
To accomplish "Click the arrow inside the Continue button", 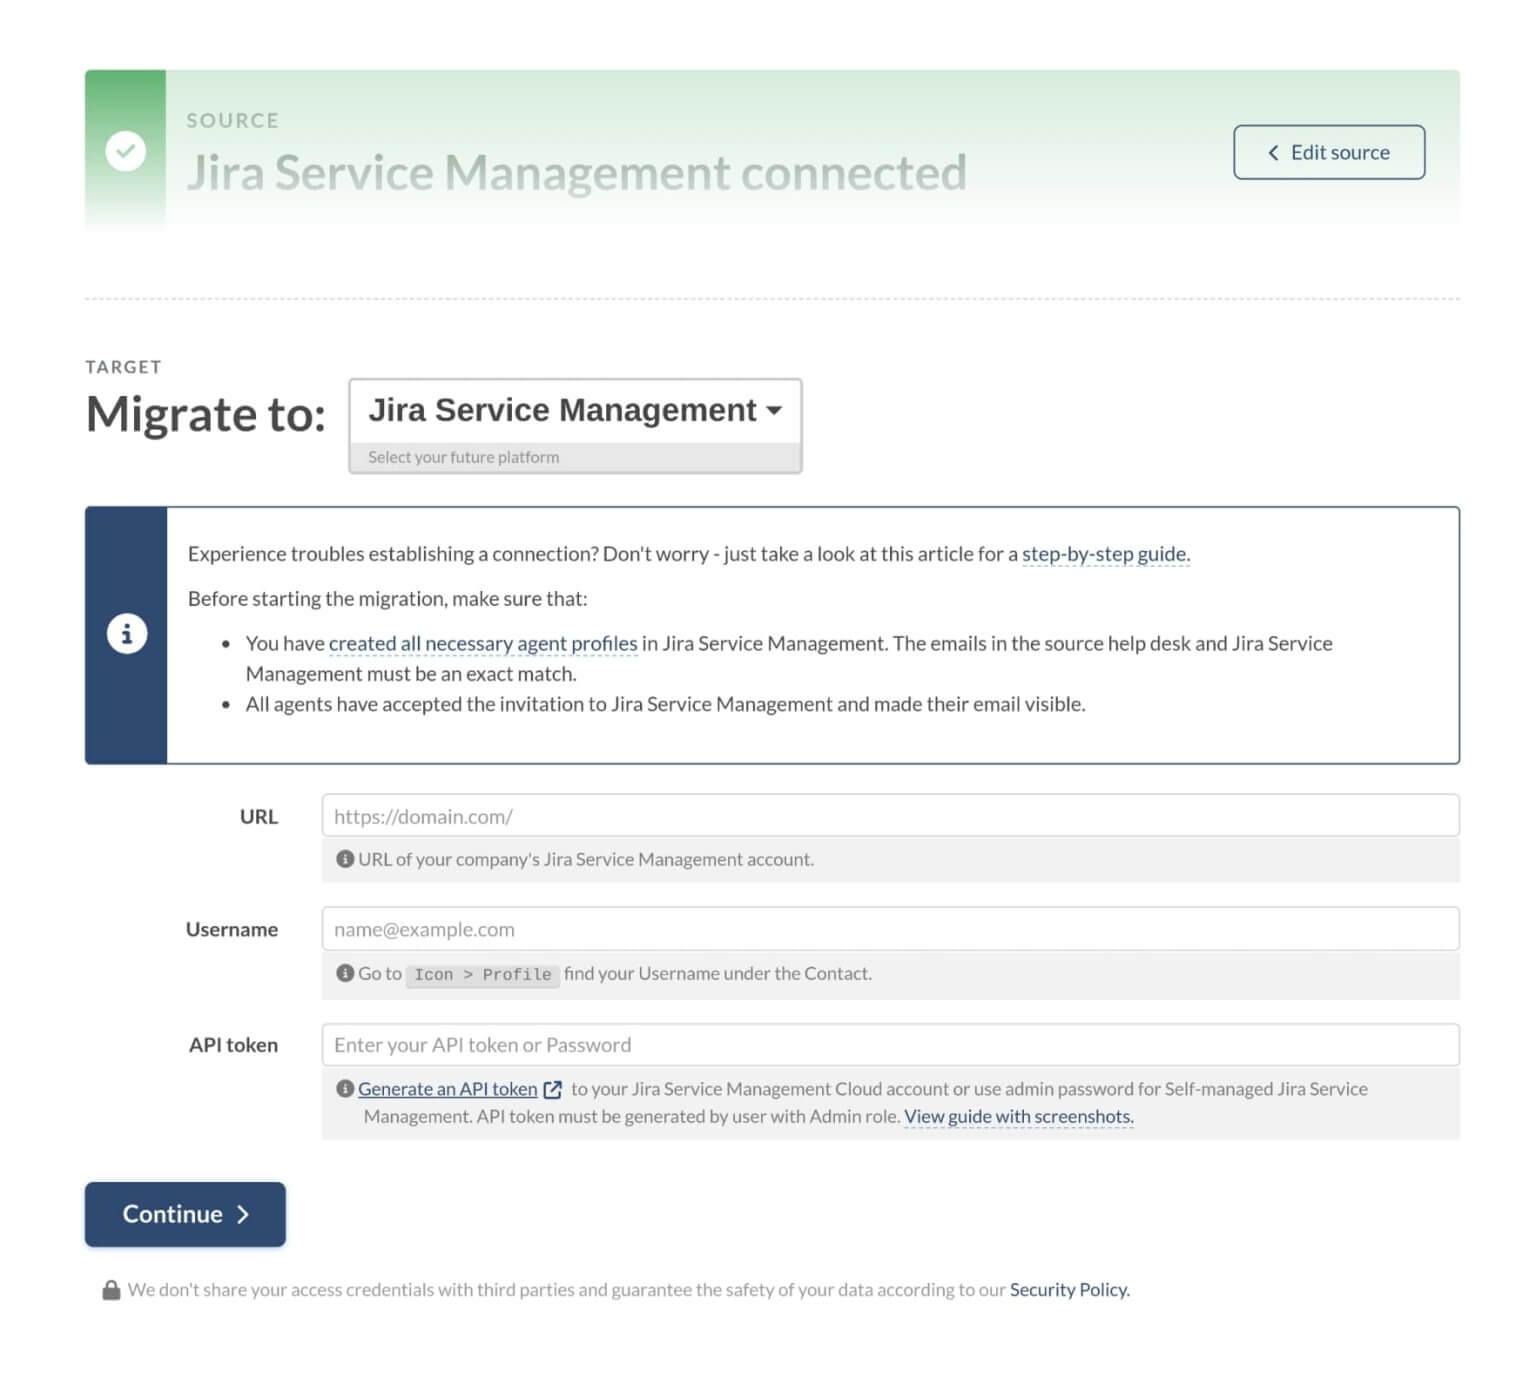I will coord(243,1215).
